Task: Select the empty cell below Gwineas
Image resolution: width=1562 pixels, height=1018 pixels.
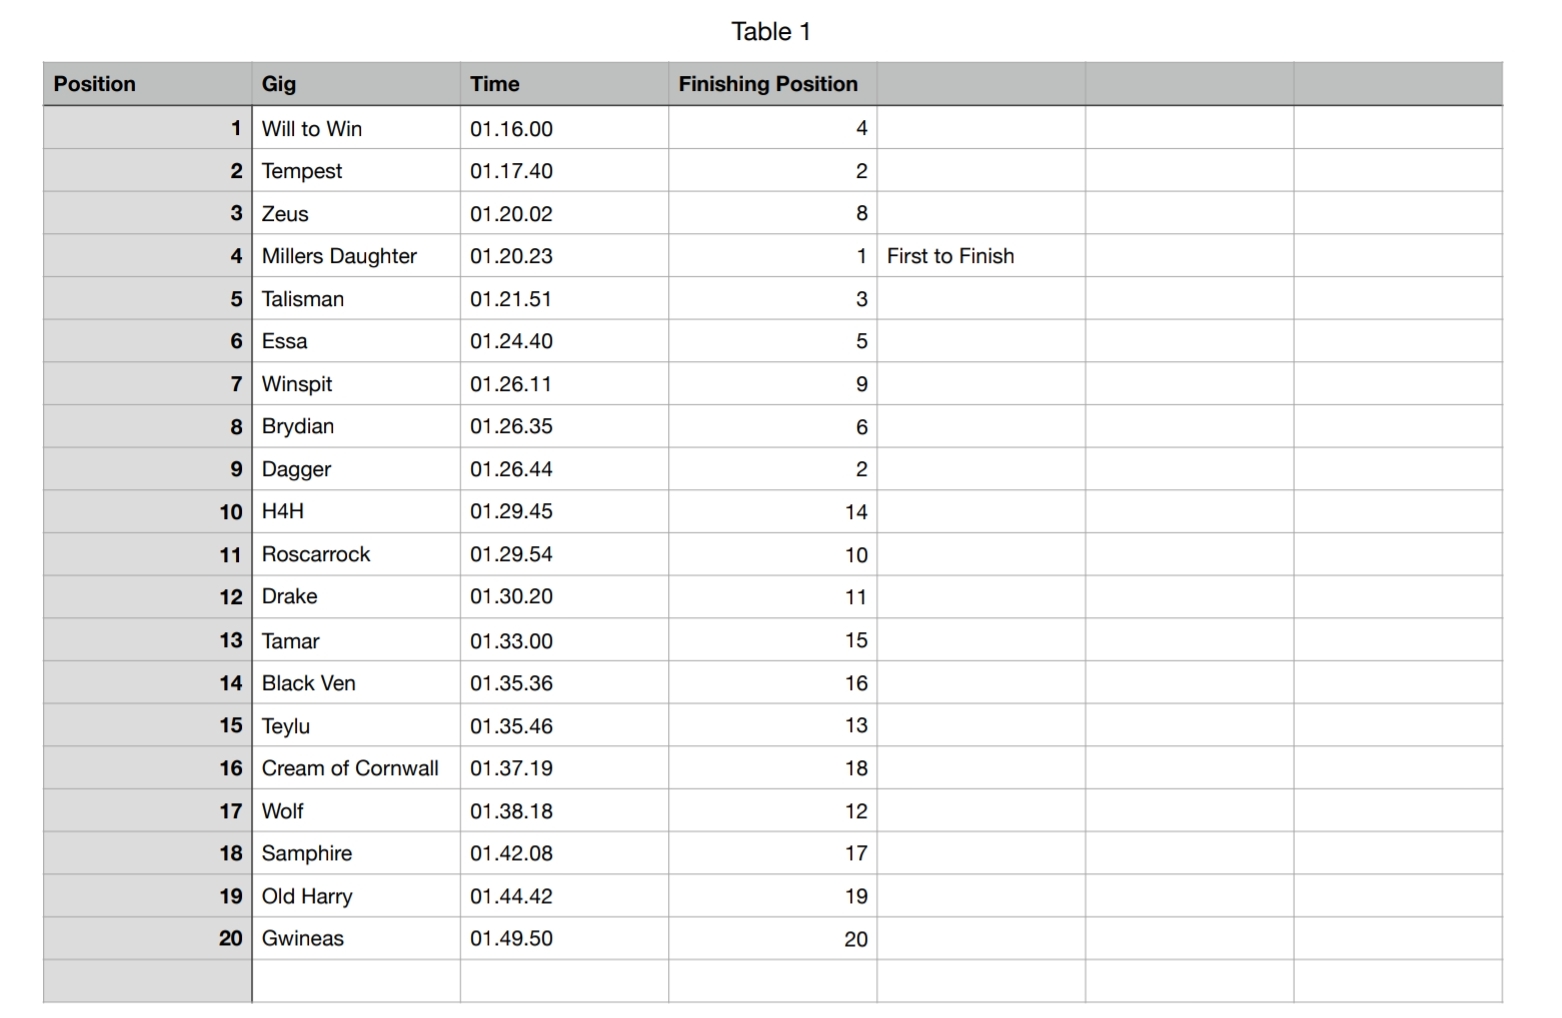Action: tap(356, 981)
